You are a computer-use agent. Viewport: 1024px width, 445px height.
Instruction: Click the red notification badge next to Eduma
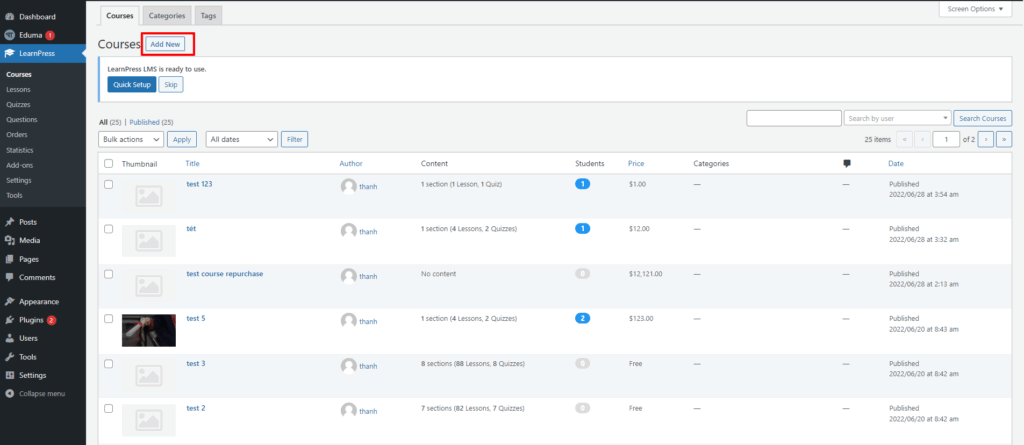pyautogui.click(x=50, y=35)
